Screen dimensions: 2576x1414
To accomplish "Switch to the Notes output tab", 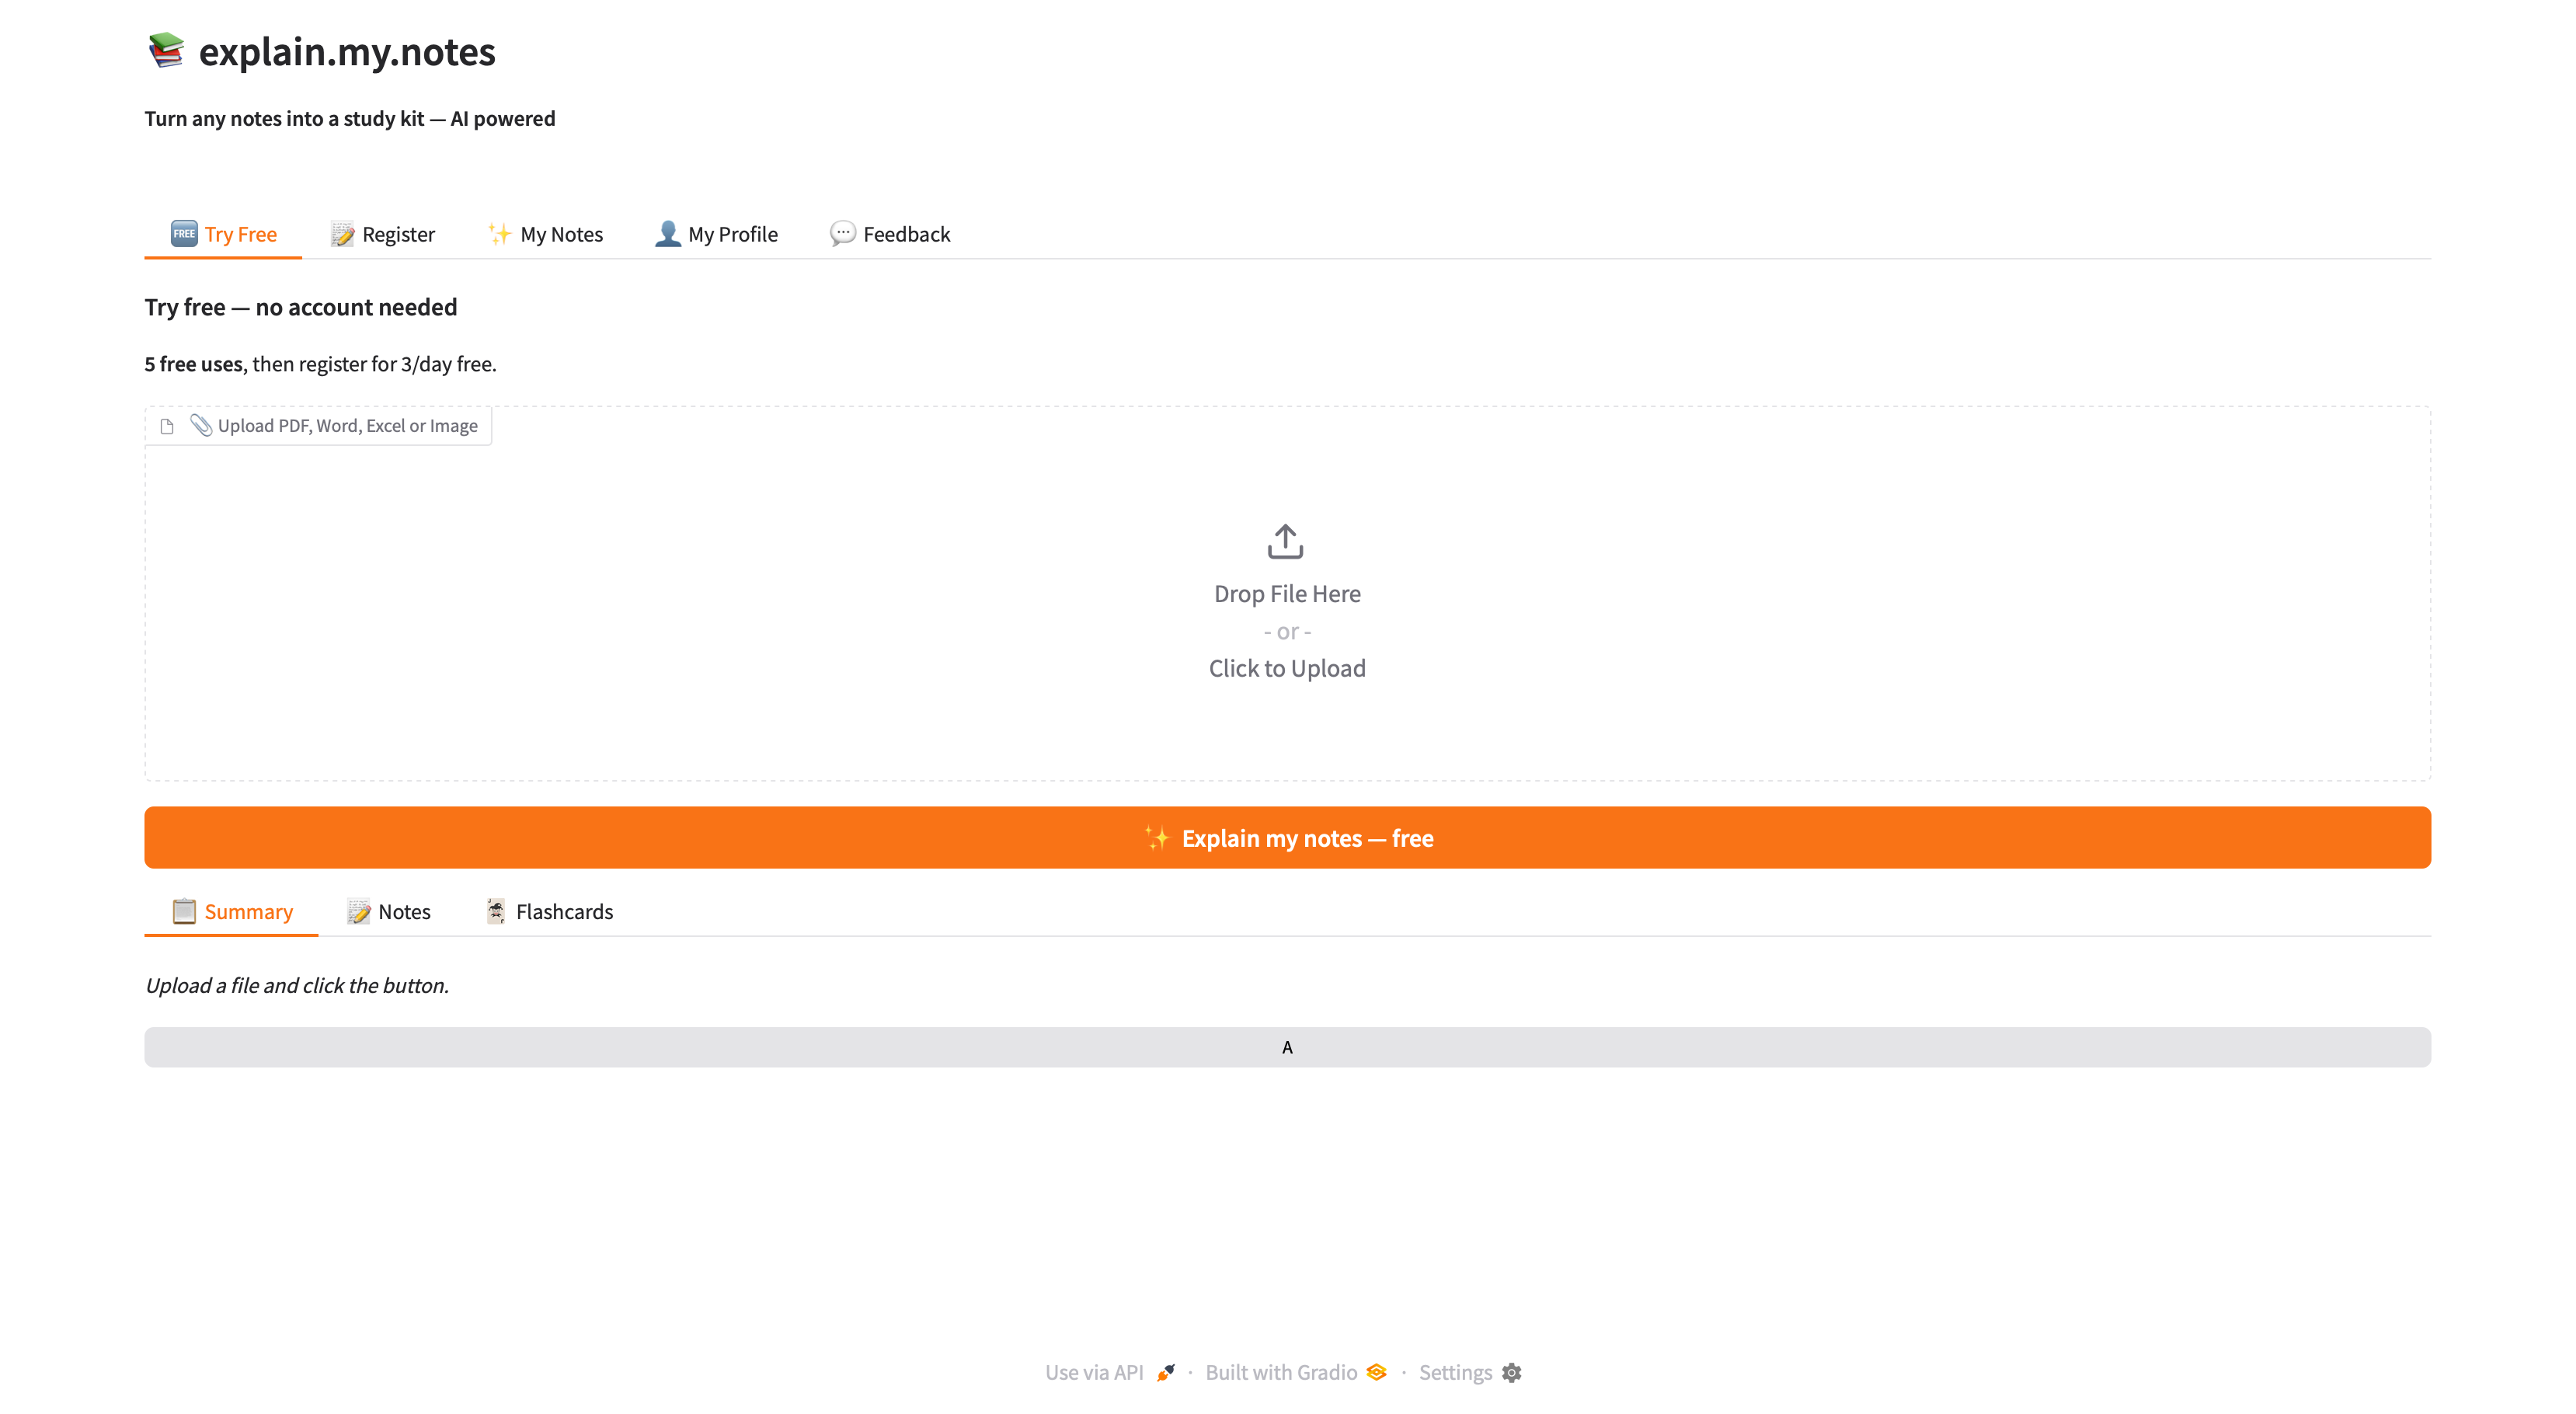I will pos(388,911).
